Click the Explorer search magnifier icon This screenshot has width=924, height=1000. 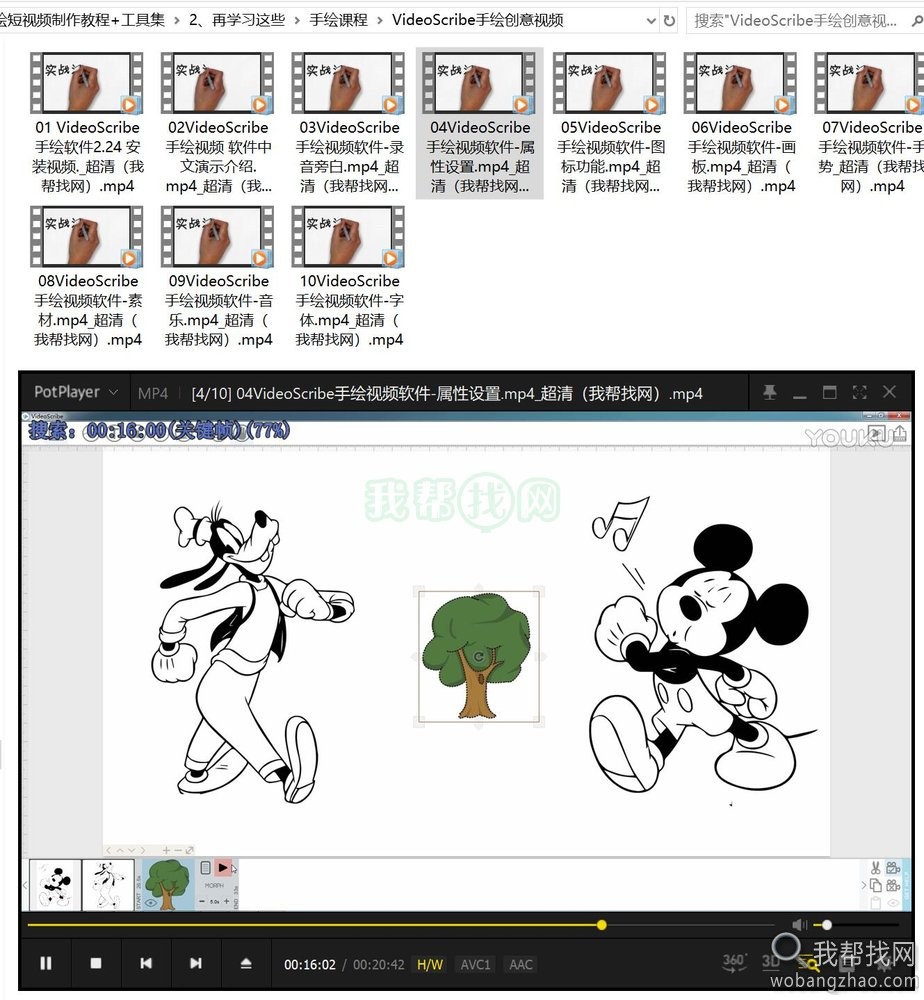click(x=917, y=20)
